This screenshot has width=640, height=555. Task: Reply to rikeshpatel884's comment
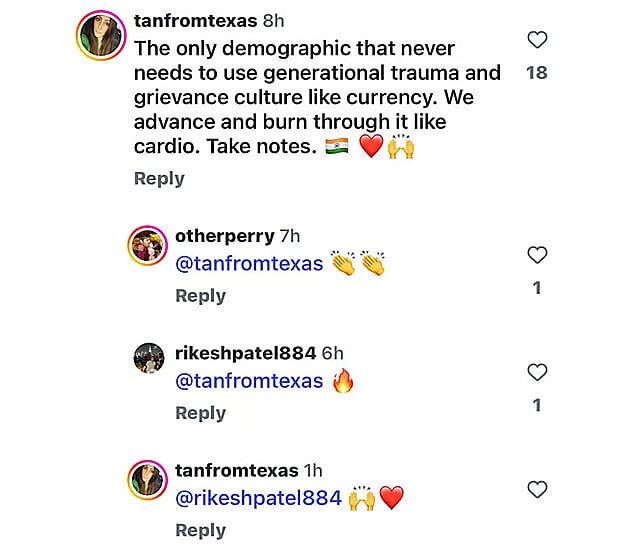click(200, 412)
